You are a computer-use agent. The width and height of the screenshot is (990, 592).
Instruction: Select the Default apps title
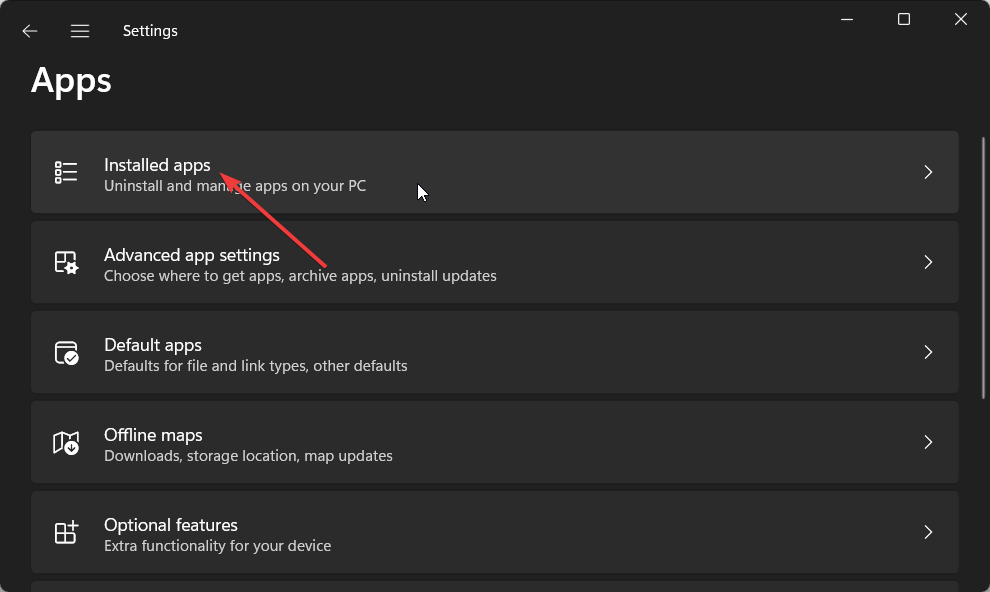(x=153, y=345)
